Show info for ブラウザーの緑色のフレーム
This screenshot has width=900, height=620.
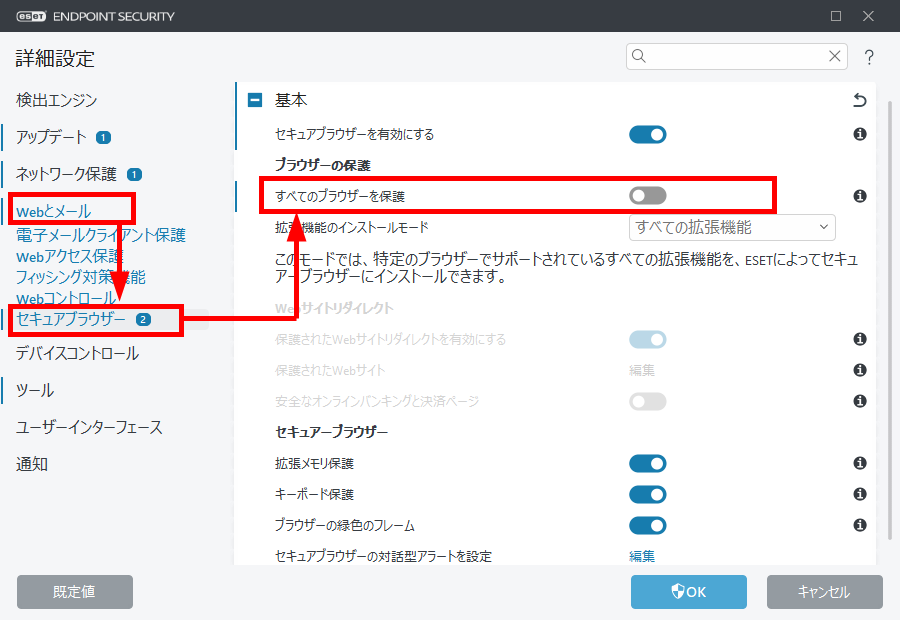pos(860,525)
